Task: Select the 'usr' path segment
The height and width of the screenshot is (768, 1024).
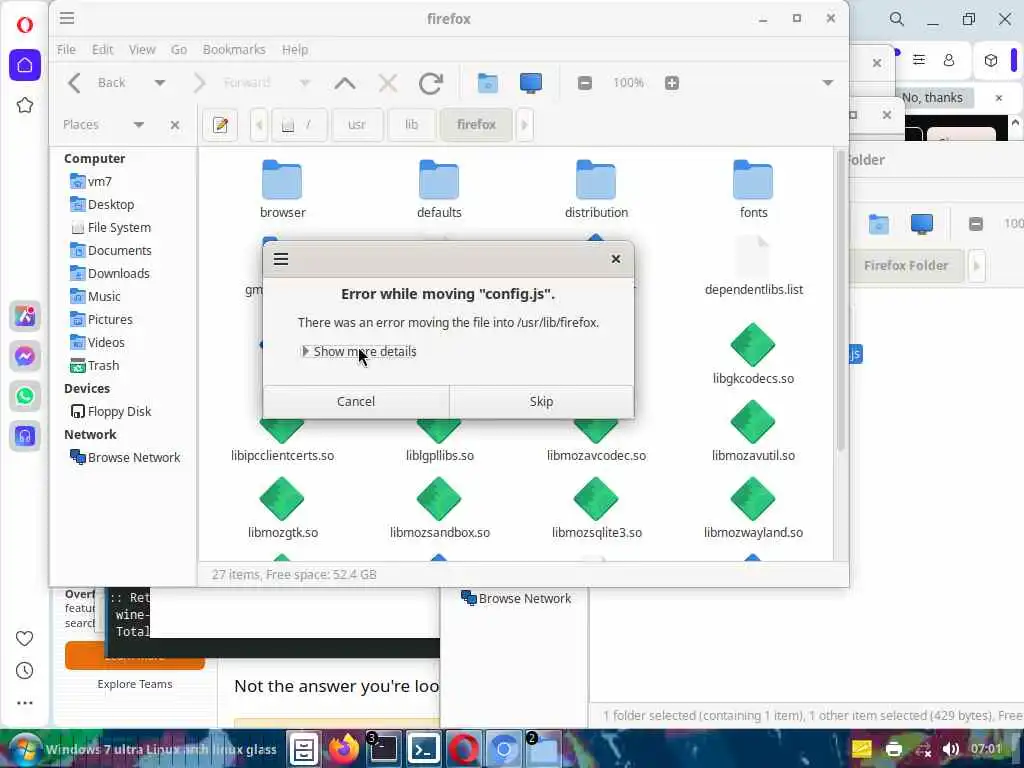Action: pos(357,125)
